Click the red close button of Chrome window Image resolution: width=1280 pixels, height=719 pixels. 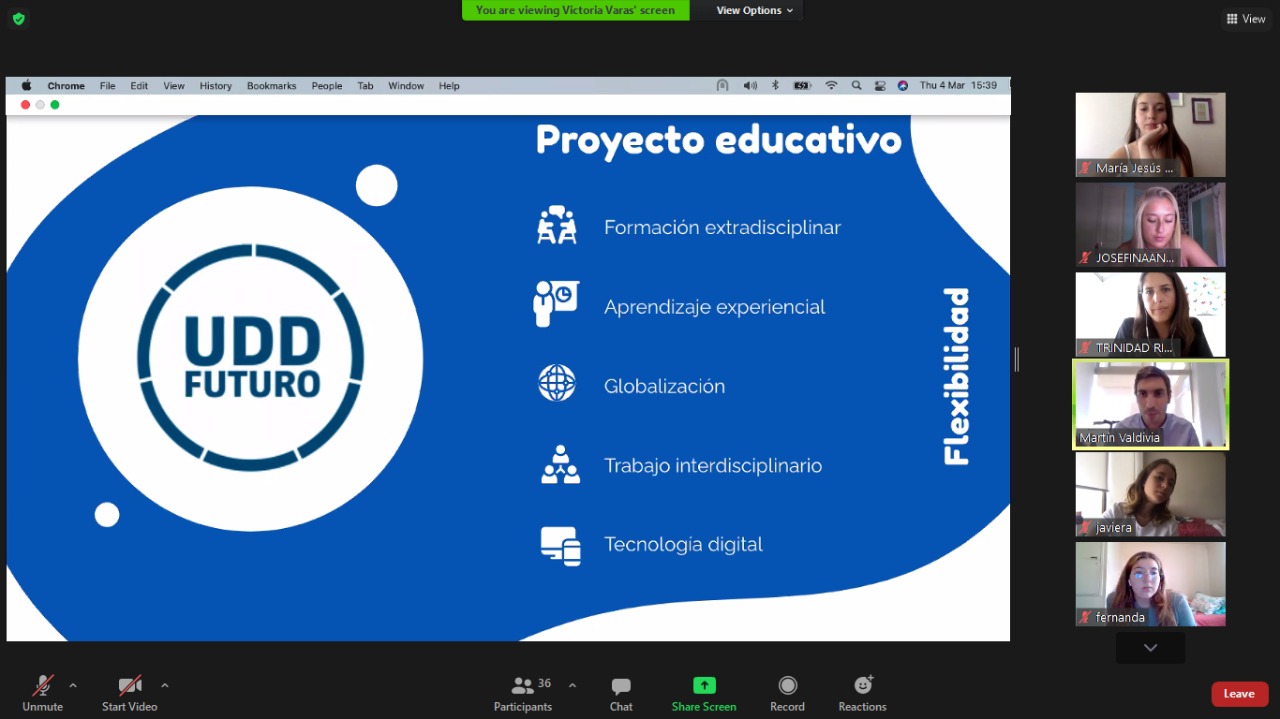coord(25,105)
